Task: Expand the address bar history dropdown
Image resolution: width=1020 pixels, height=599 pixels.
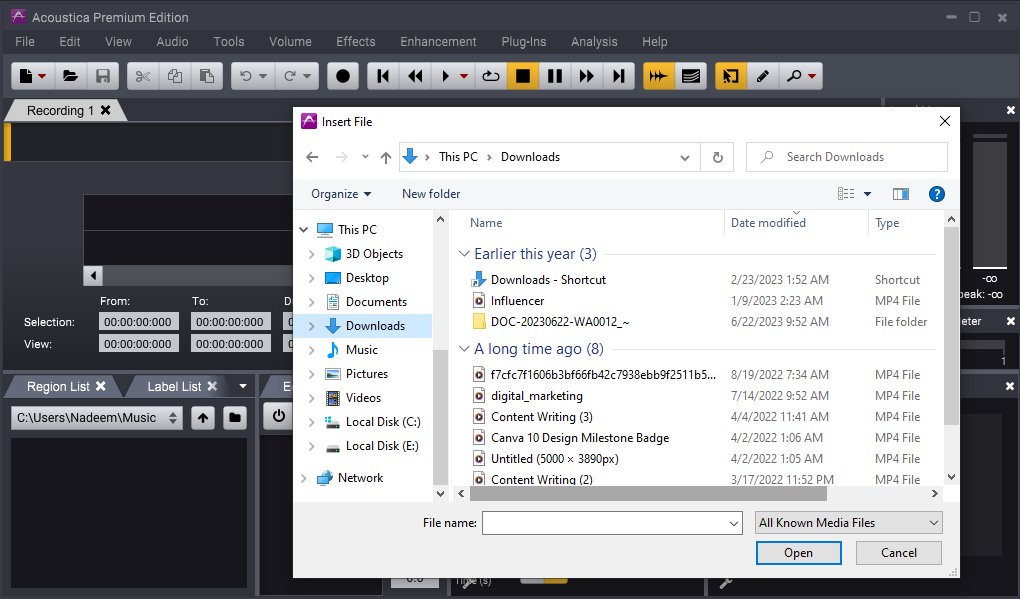Action: pos(685,157)
